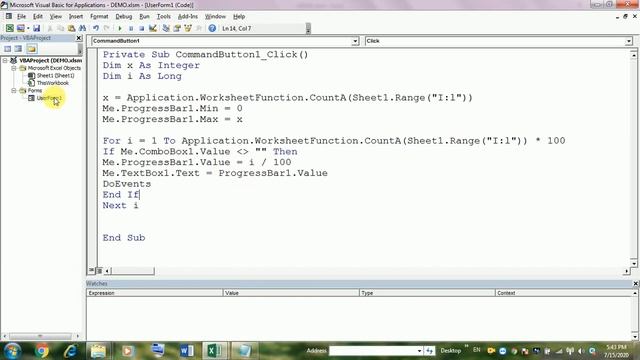Click the taskbar volume speaker icon
The width and height of the screenshot is (640, 360).
[581, 351]
